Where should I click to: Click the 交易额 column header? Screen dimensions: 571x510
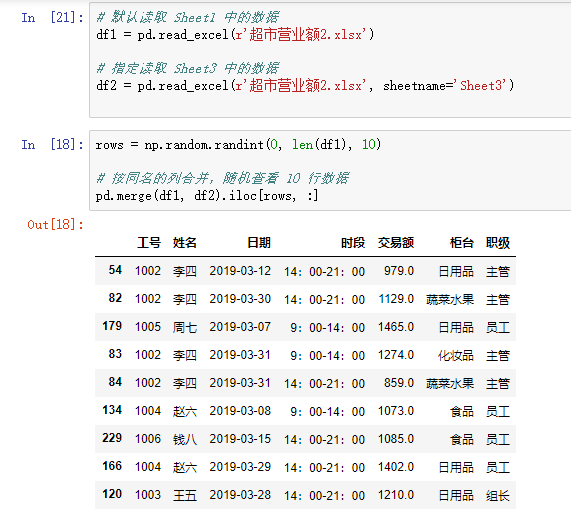[396, 243]
